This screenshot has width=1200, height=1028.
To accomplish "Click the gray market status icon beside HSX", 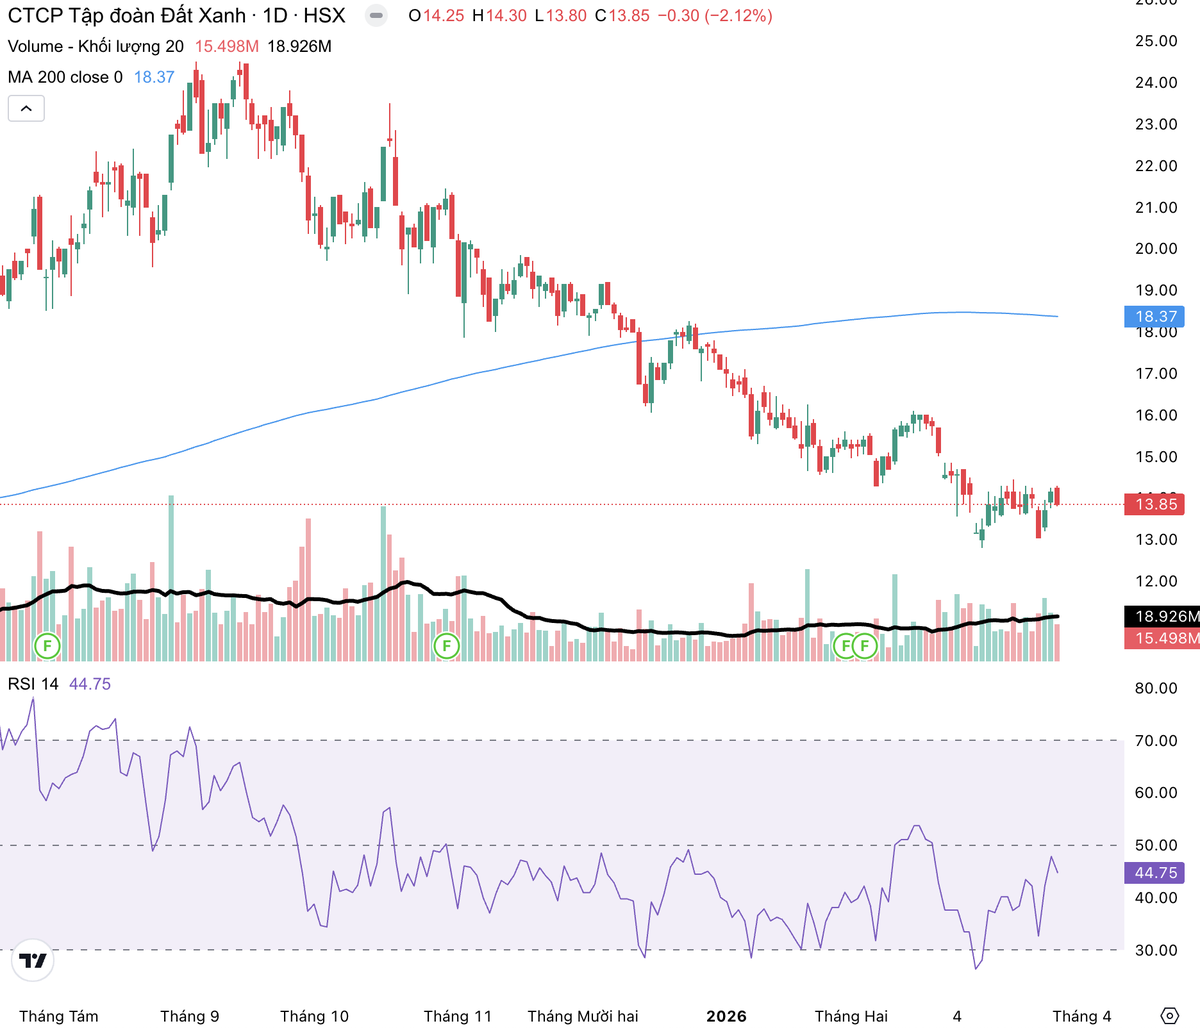I will click(x=375, y=16).
